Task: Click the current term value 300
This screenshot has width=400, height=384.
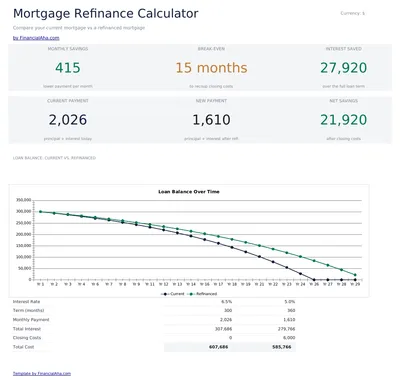Action: [x=228, y=310]
